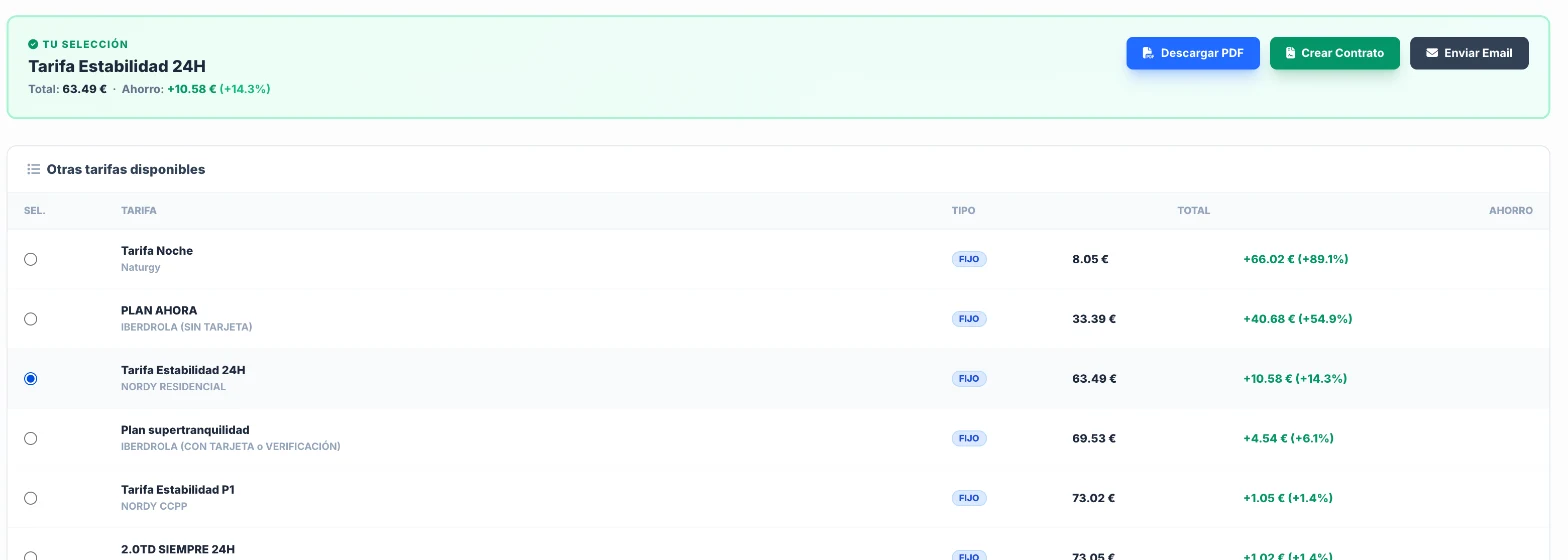The image size is (1568, 560).
Task: Click the +1.05 € (1.4%) savings value
Action: click(x=1288, y=498)
